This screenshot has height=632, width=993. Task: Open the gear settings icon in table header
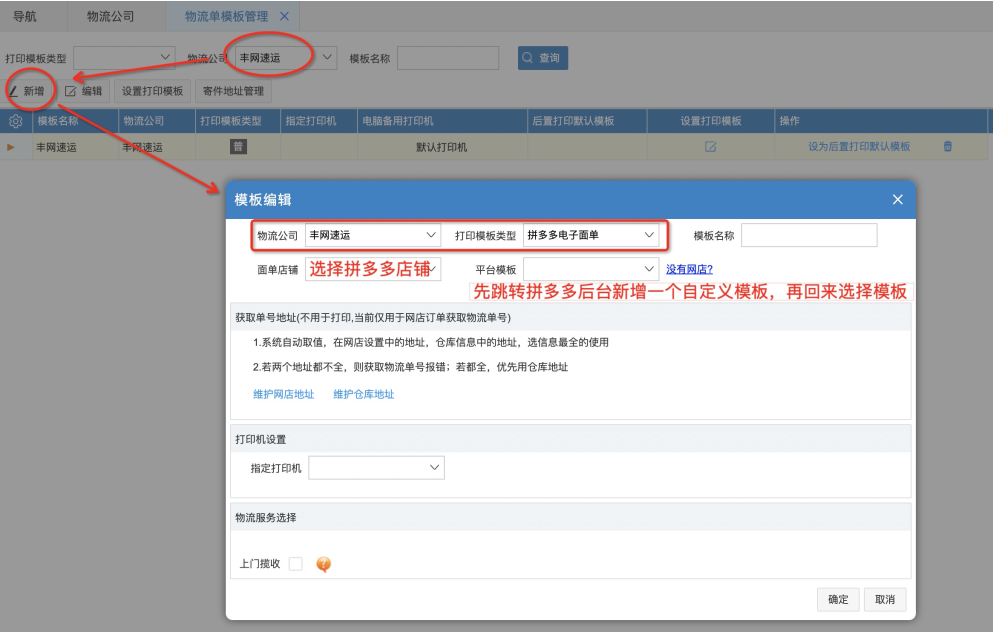coord(16,121)
